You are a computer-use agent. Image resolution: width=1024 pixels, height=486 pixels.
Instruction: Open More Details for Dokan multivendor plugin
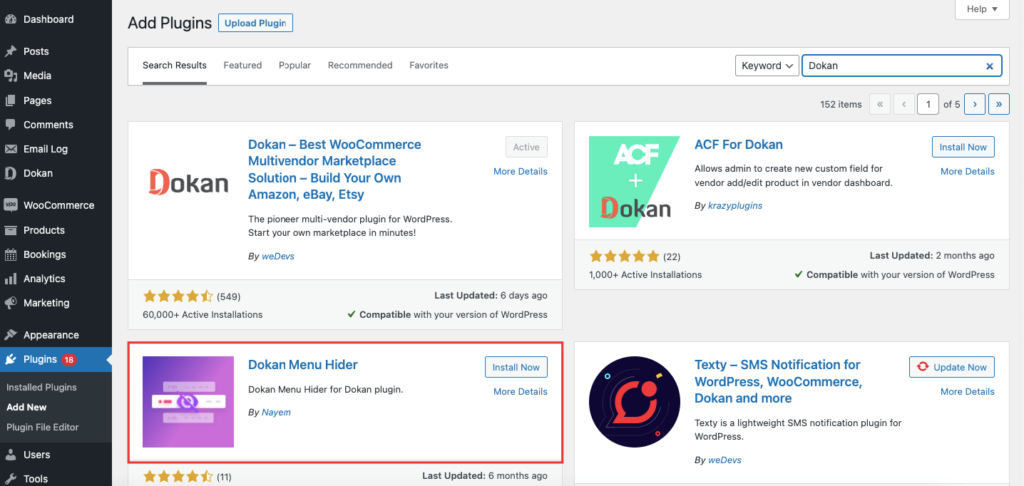click(520, 171)
